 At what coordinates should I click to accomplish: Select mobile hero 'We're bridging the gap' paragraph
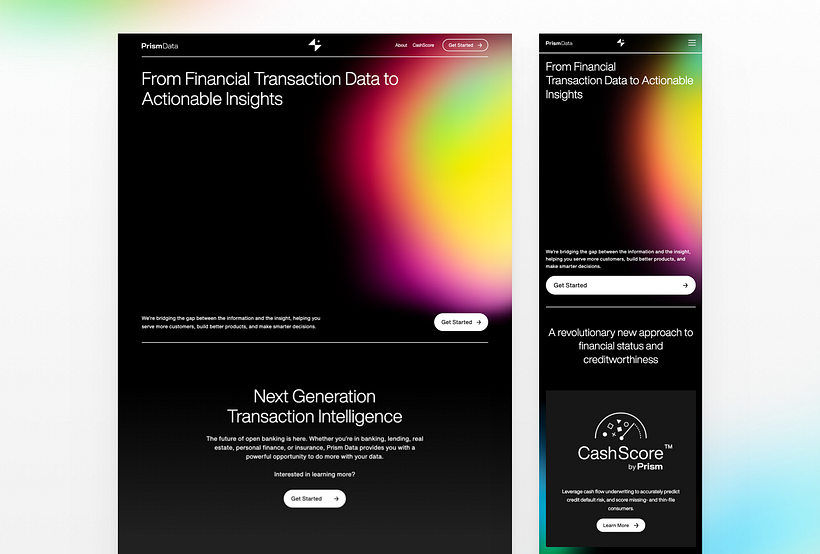point(618,259)
